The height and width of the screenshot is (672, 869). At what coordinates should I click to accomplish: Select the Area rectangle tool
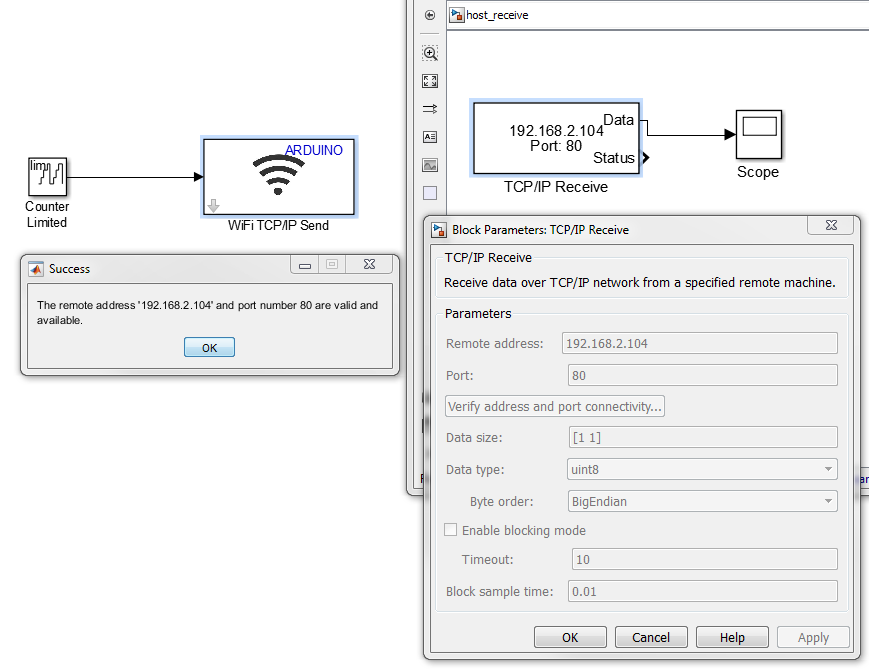click(x=430, y=193)
